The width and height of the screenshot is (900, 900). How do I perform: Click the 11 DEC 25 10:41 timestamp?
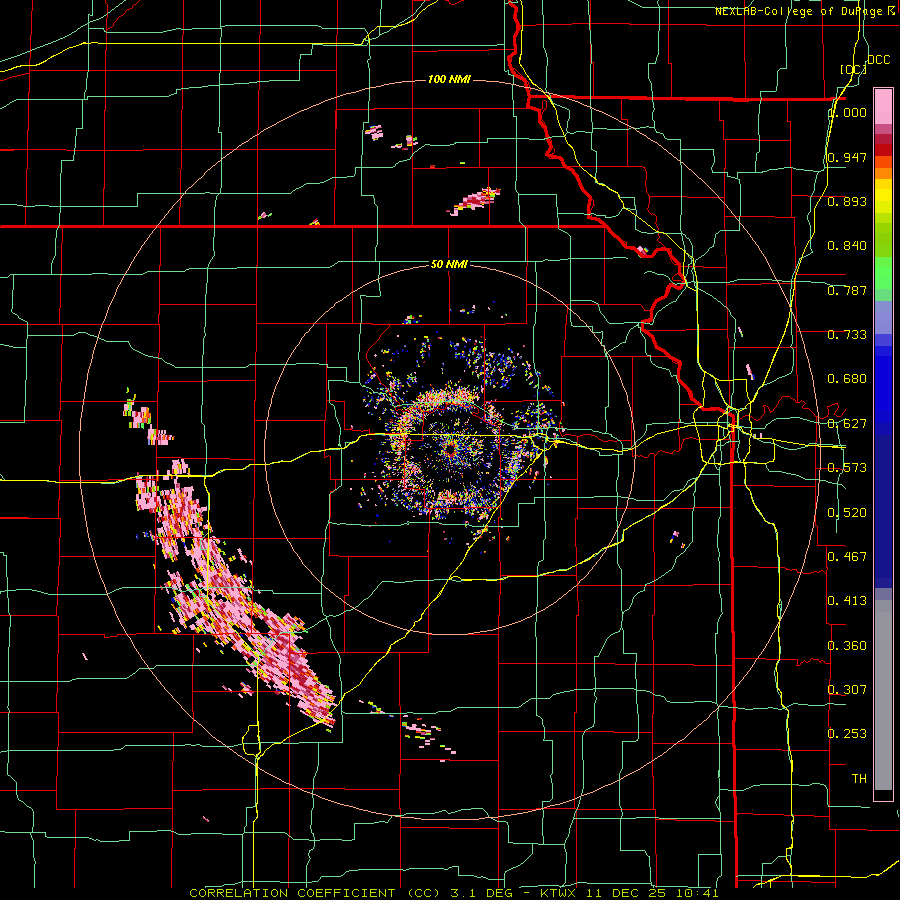point(654,893)
